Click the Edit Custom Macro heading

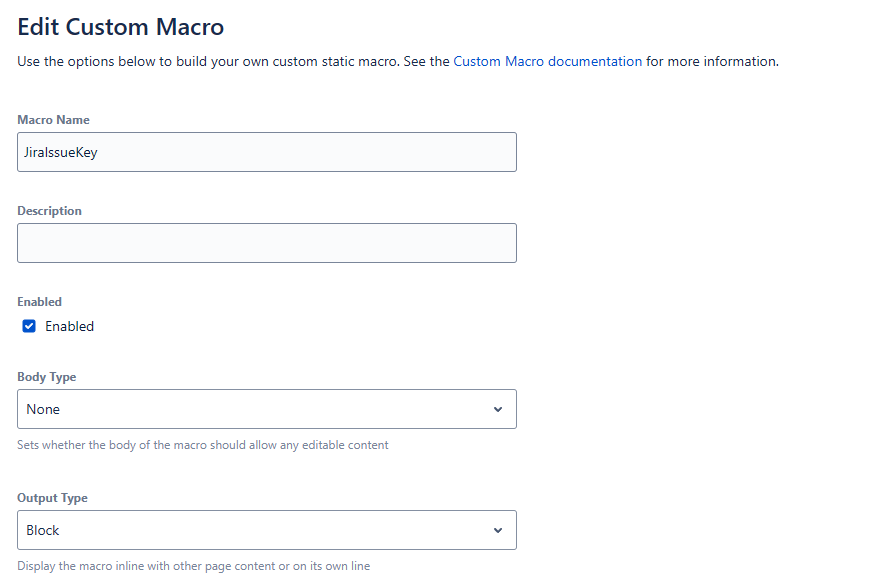point(120,27)
